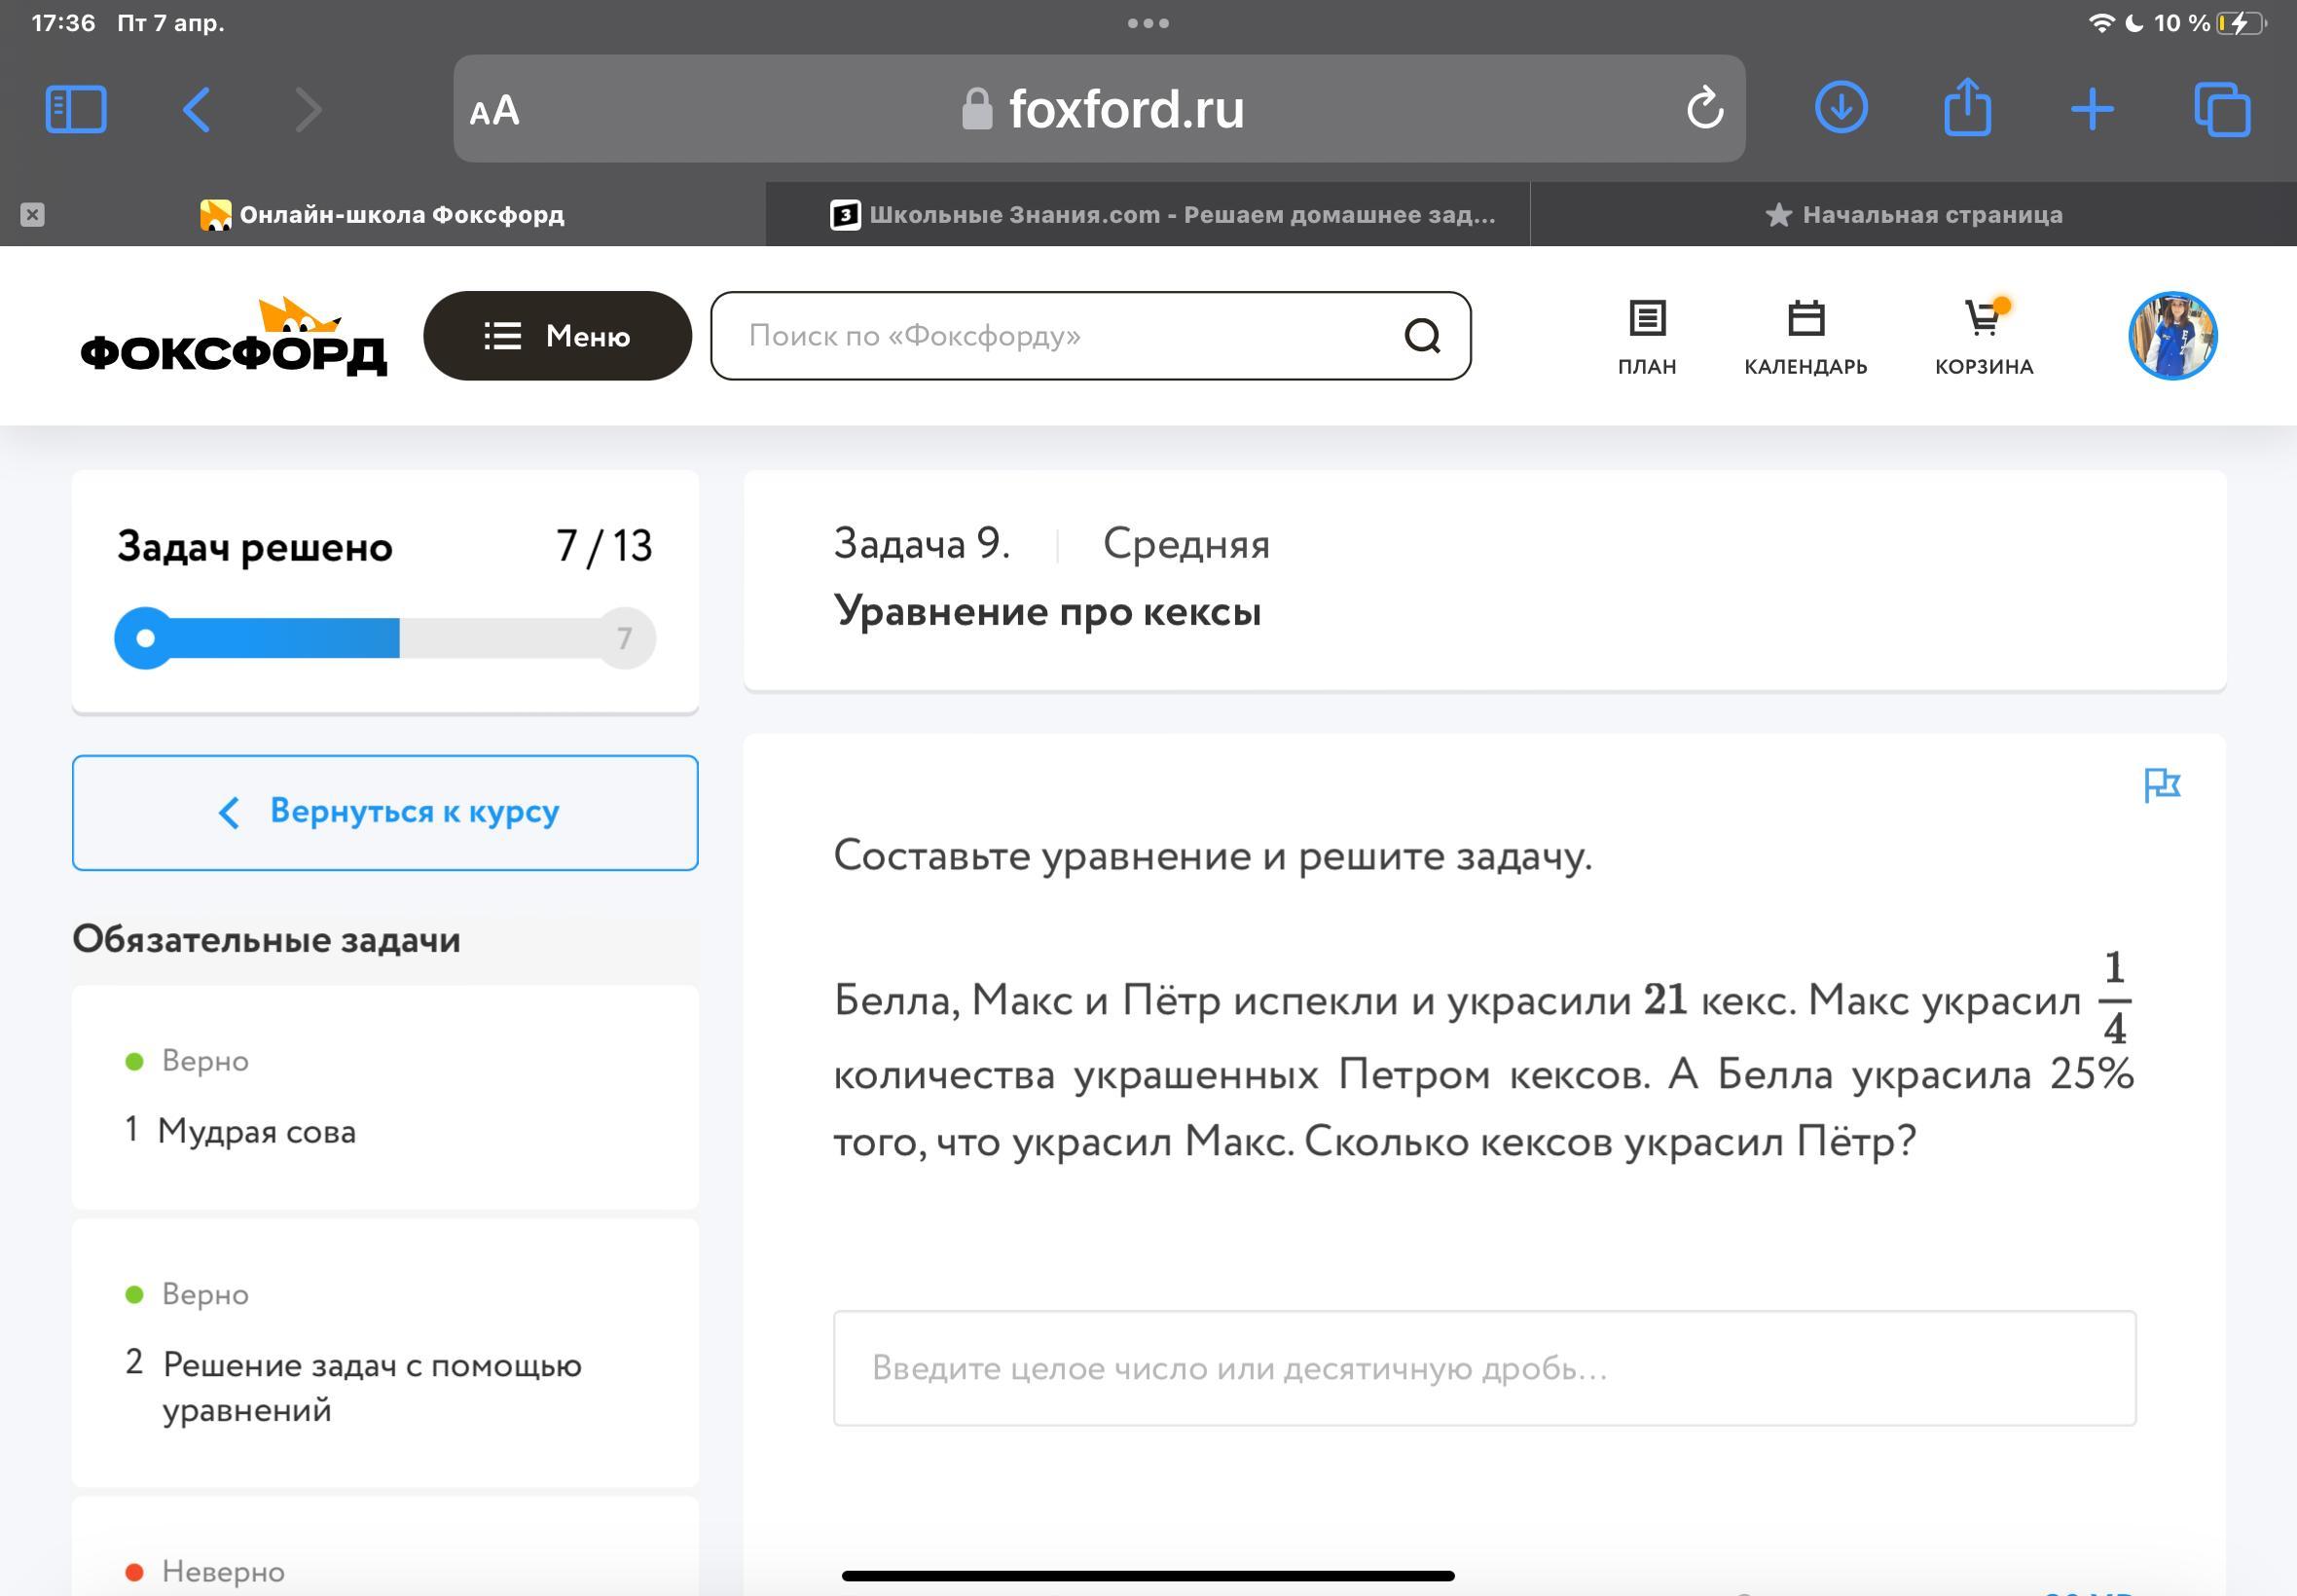Screen dimensions: 2297x1596
Task: Reload the foxford.ru page
Action: pos(1704,108)
